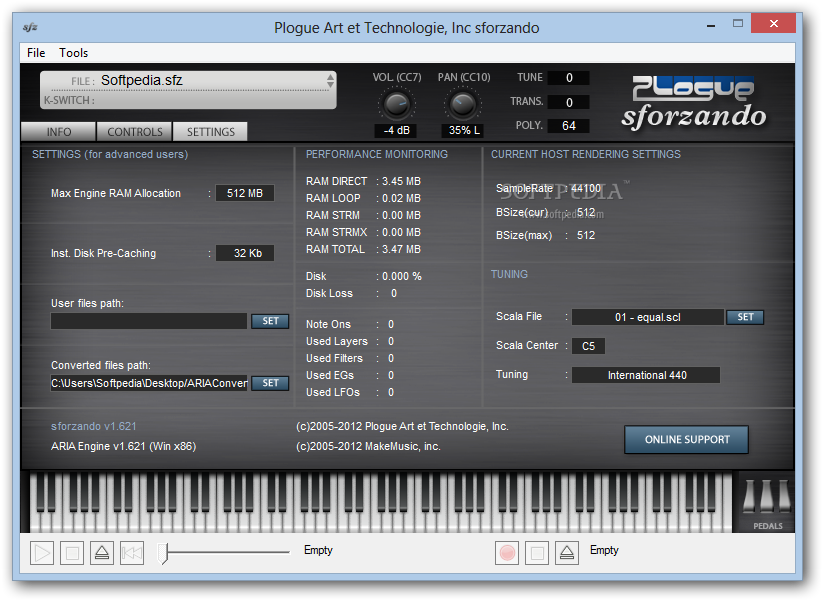
Task: Click the POLY. value field showing 64
Action: (x=568, y=126)
